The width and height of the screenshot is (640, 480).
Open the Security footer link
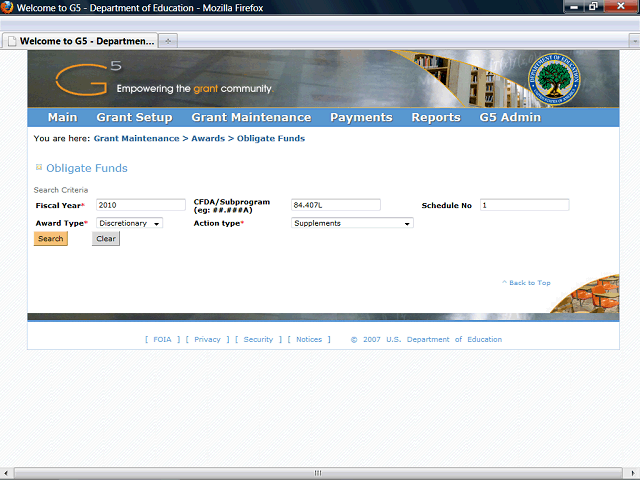(258, 339)
